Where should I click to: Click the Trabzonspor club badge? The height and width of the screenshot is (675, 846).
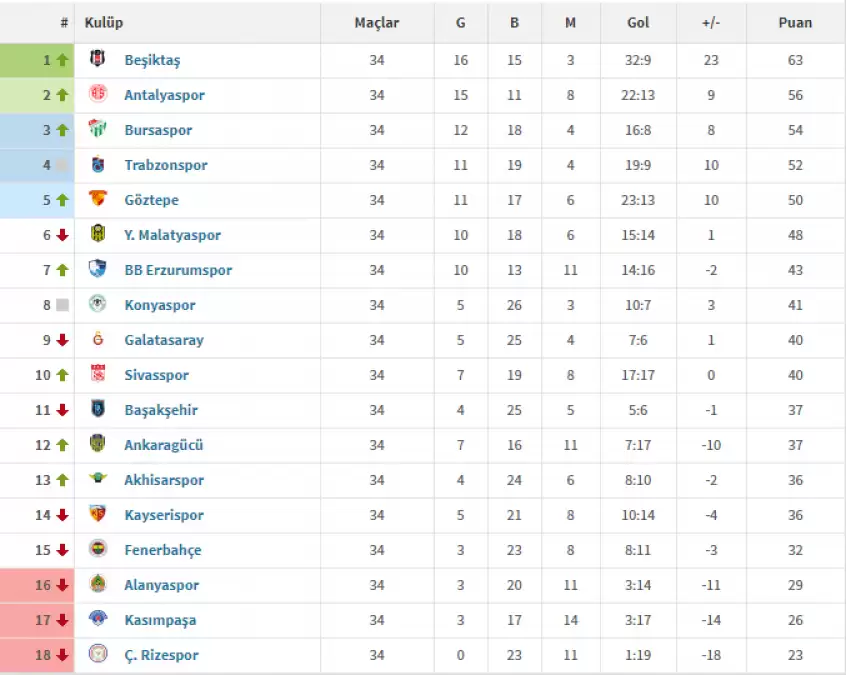97,165
